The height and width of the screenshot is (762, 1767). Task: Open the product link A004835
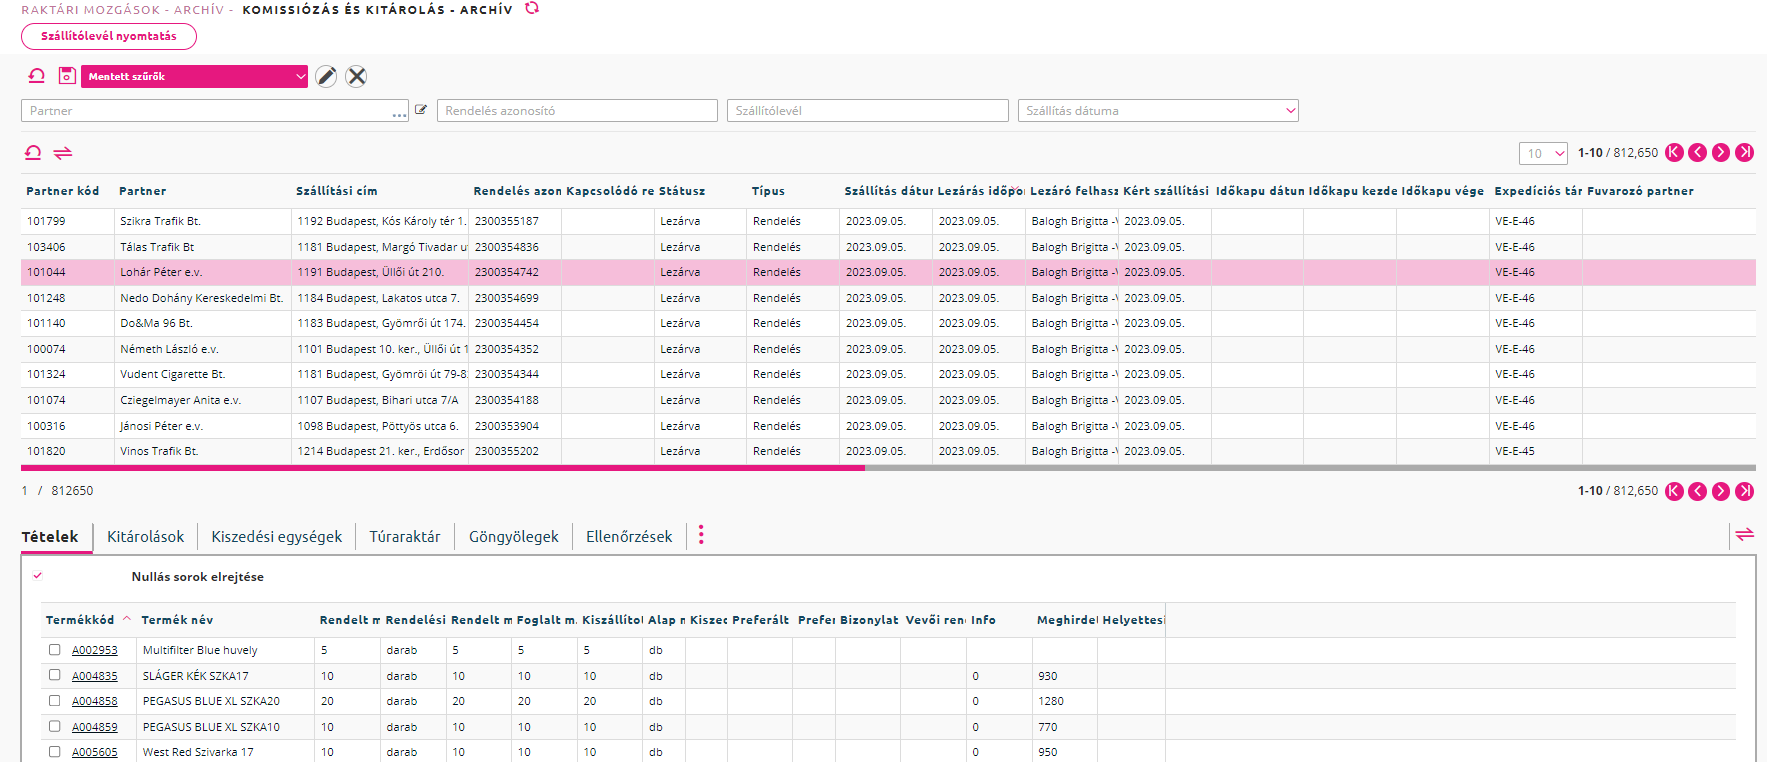95,676
